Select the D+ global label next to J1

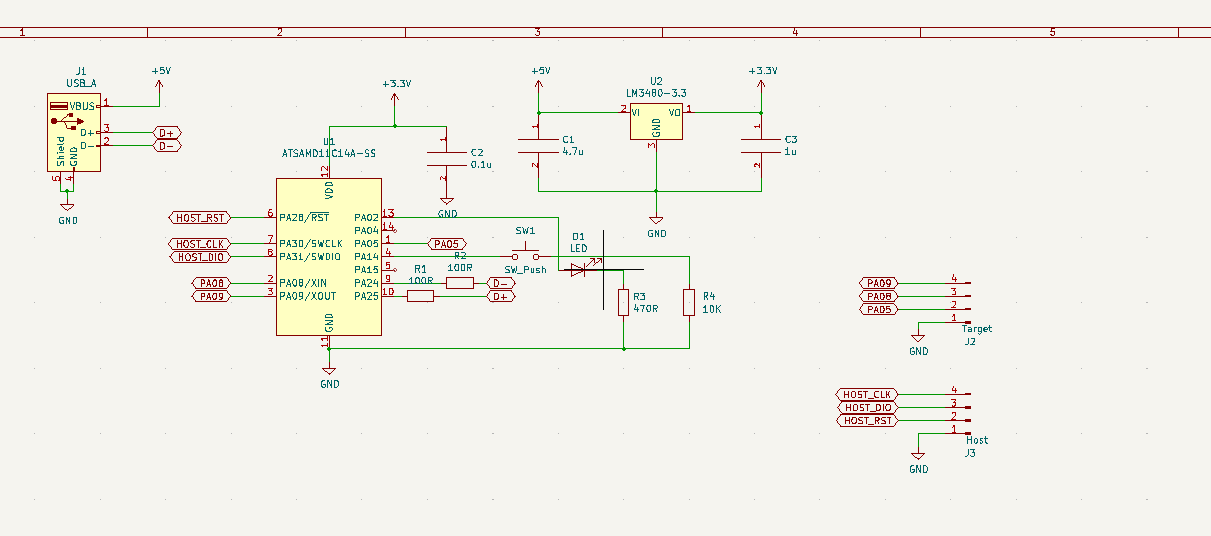click(x=167, y=132)
